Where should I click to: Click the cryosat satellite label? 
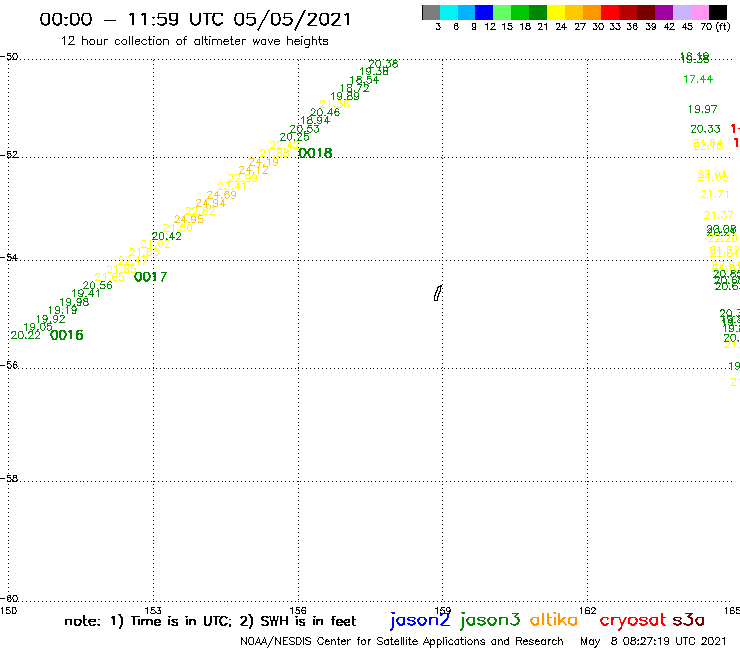click(x=633, y=620)
